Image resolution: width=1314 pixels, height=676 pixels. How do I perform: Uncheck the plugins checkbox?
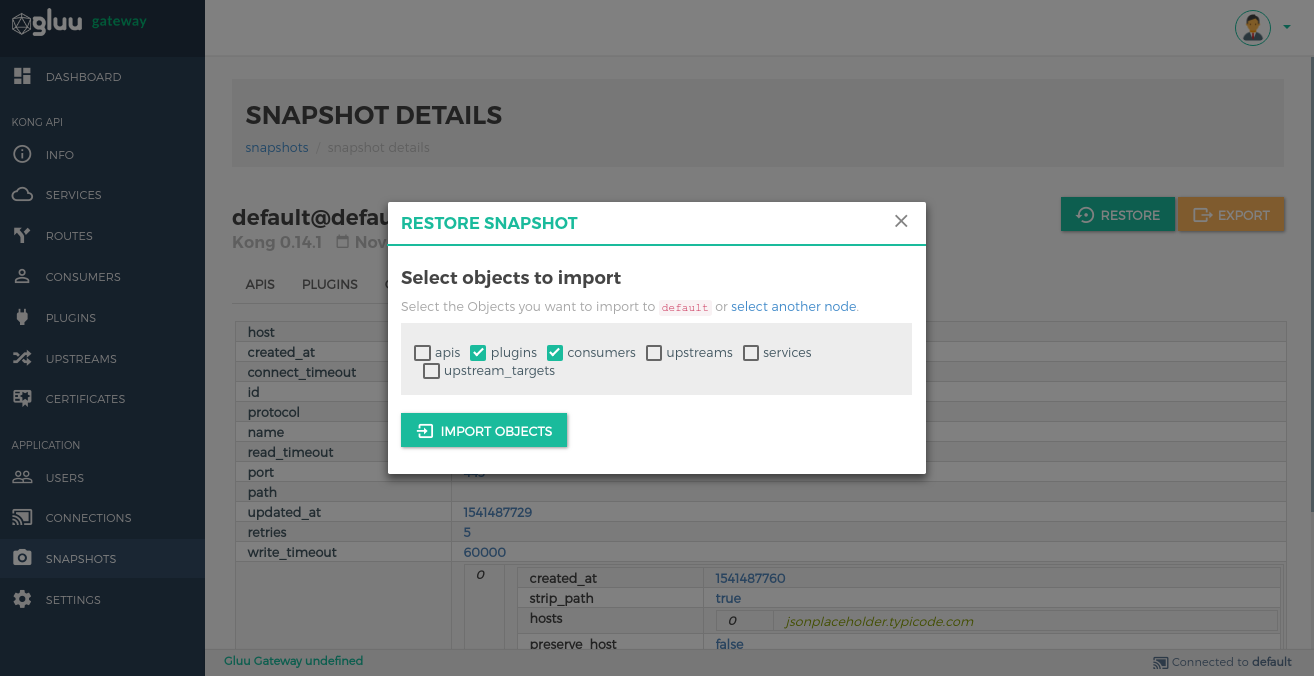478,353
